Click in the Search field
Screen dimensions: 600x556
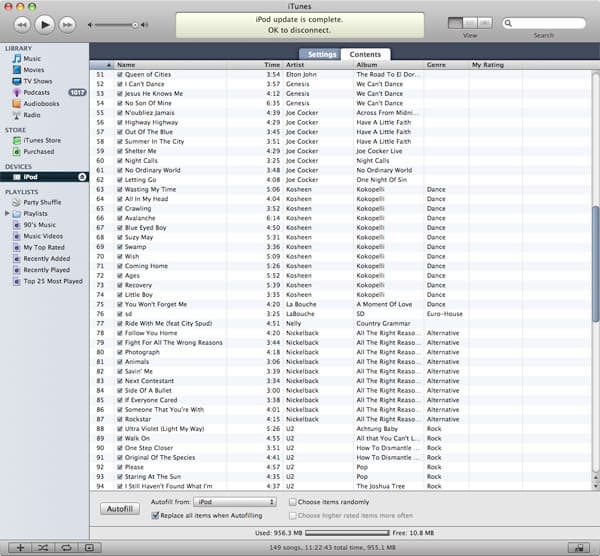(544, 23)
